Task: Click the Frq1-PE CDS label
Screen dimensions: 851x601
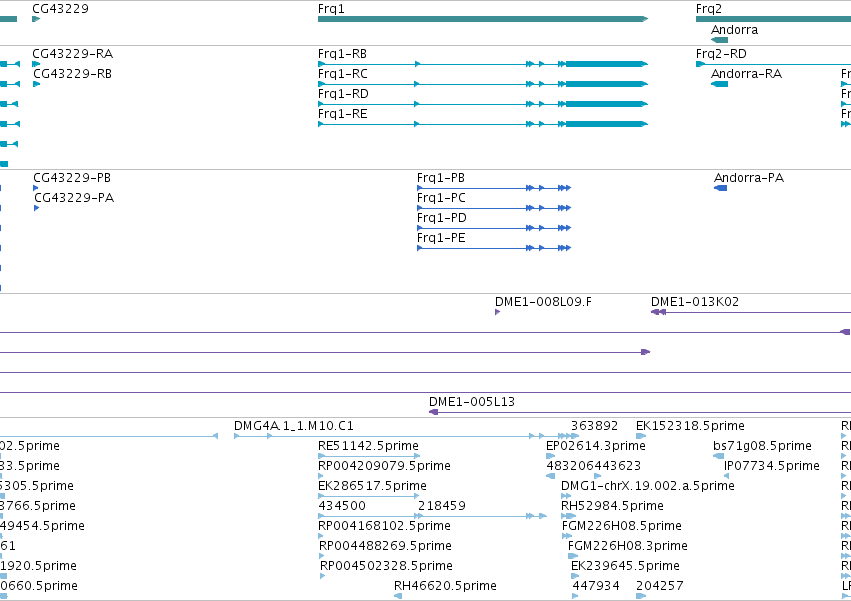Action: tap(441, 238)
